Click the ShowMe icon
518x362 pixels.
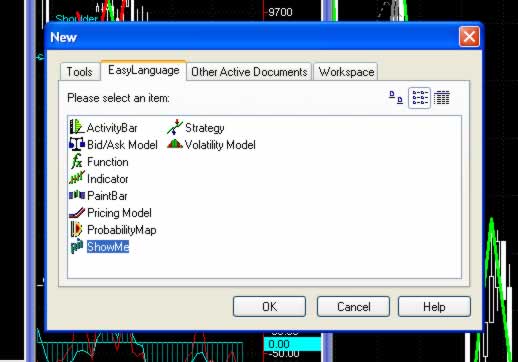point(77,247)
